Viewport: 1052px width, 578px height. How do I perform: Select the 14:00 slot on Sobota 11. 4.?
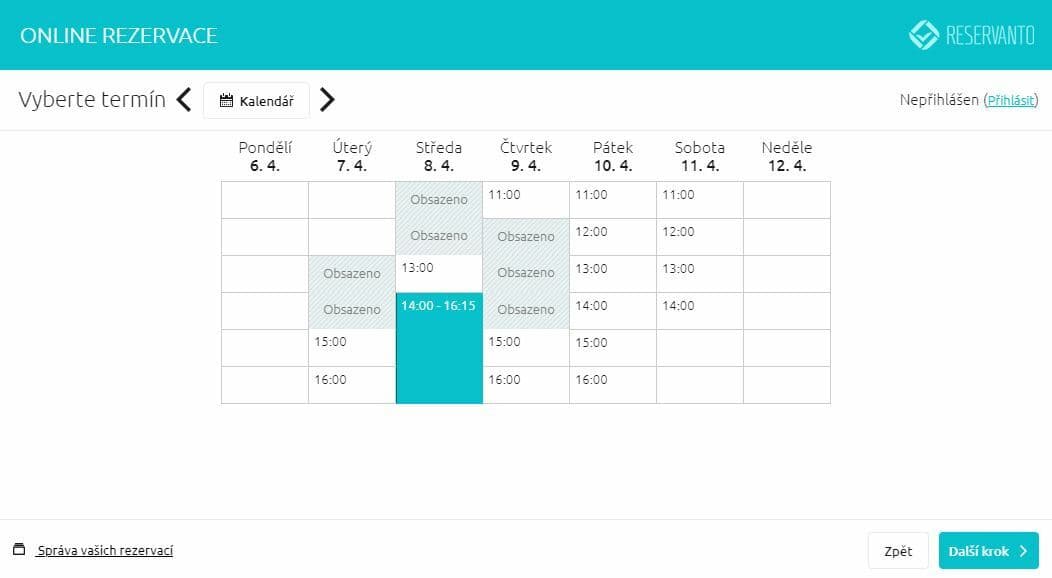pos(700,309)
